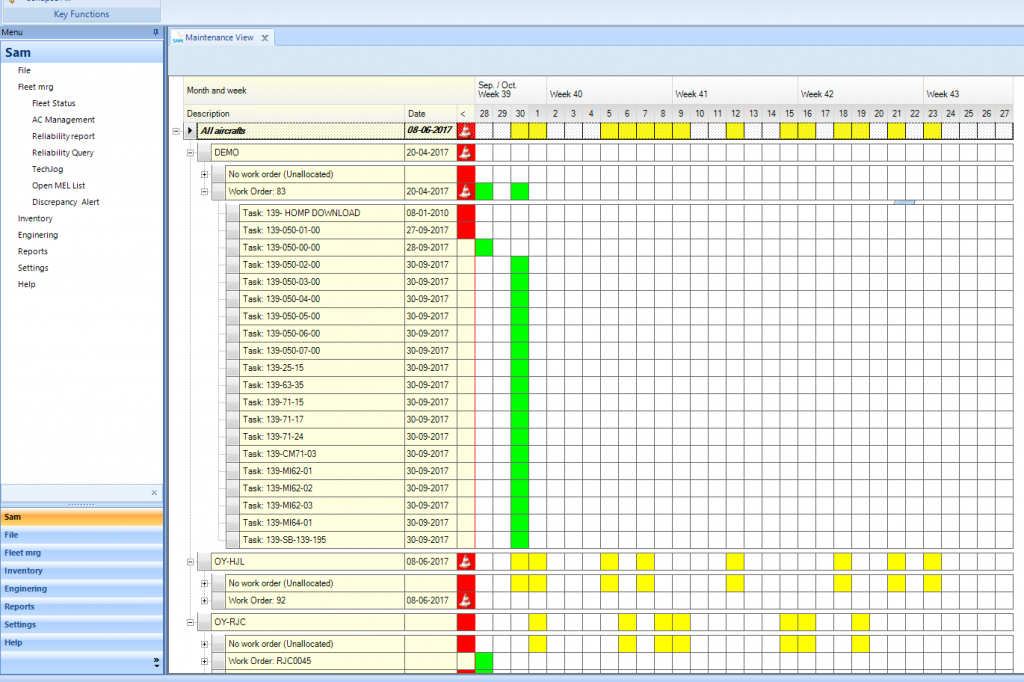
Task: Click the Description column header
Action: pos(294,114)
